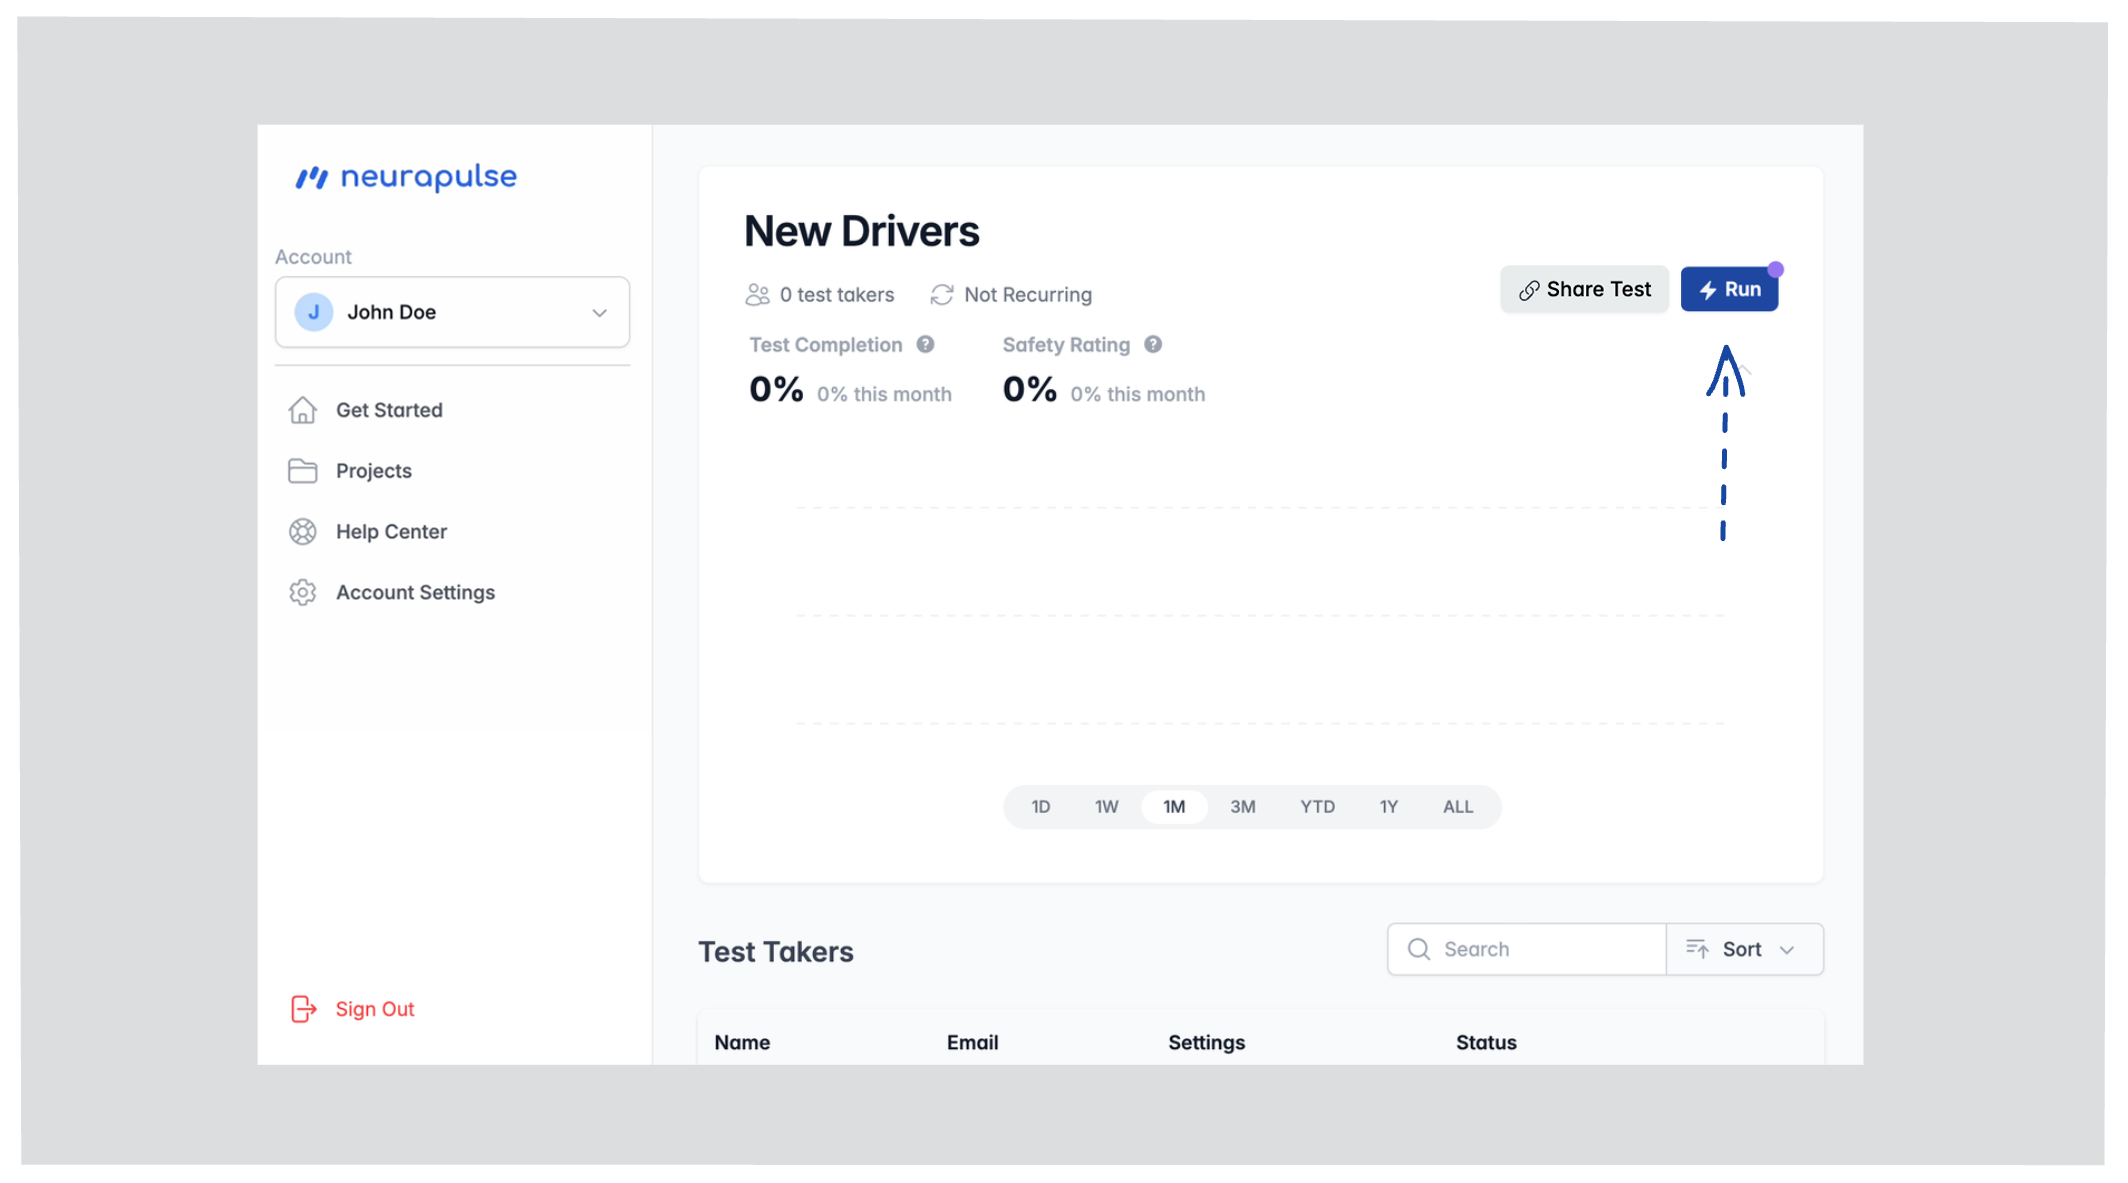Open Account Settings

click(x=415, y=593)
